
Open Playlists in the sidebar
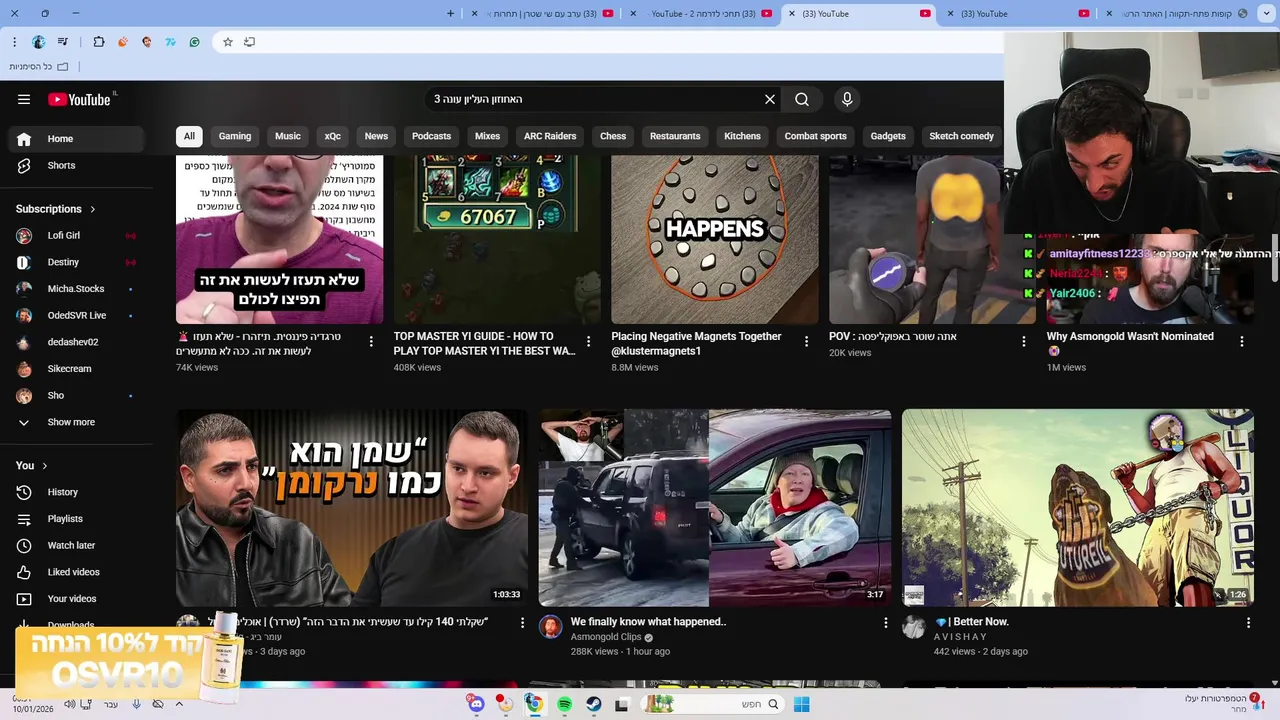pyautogui.click(x=77, y=519)
